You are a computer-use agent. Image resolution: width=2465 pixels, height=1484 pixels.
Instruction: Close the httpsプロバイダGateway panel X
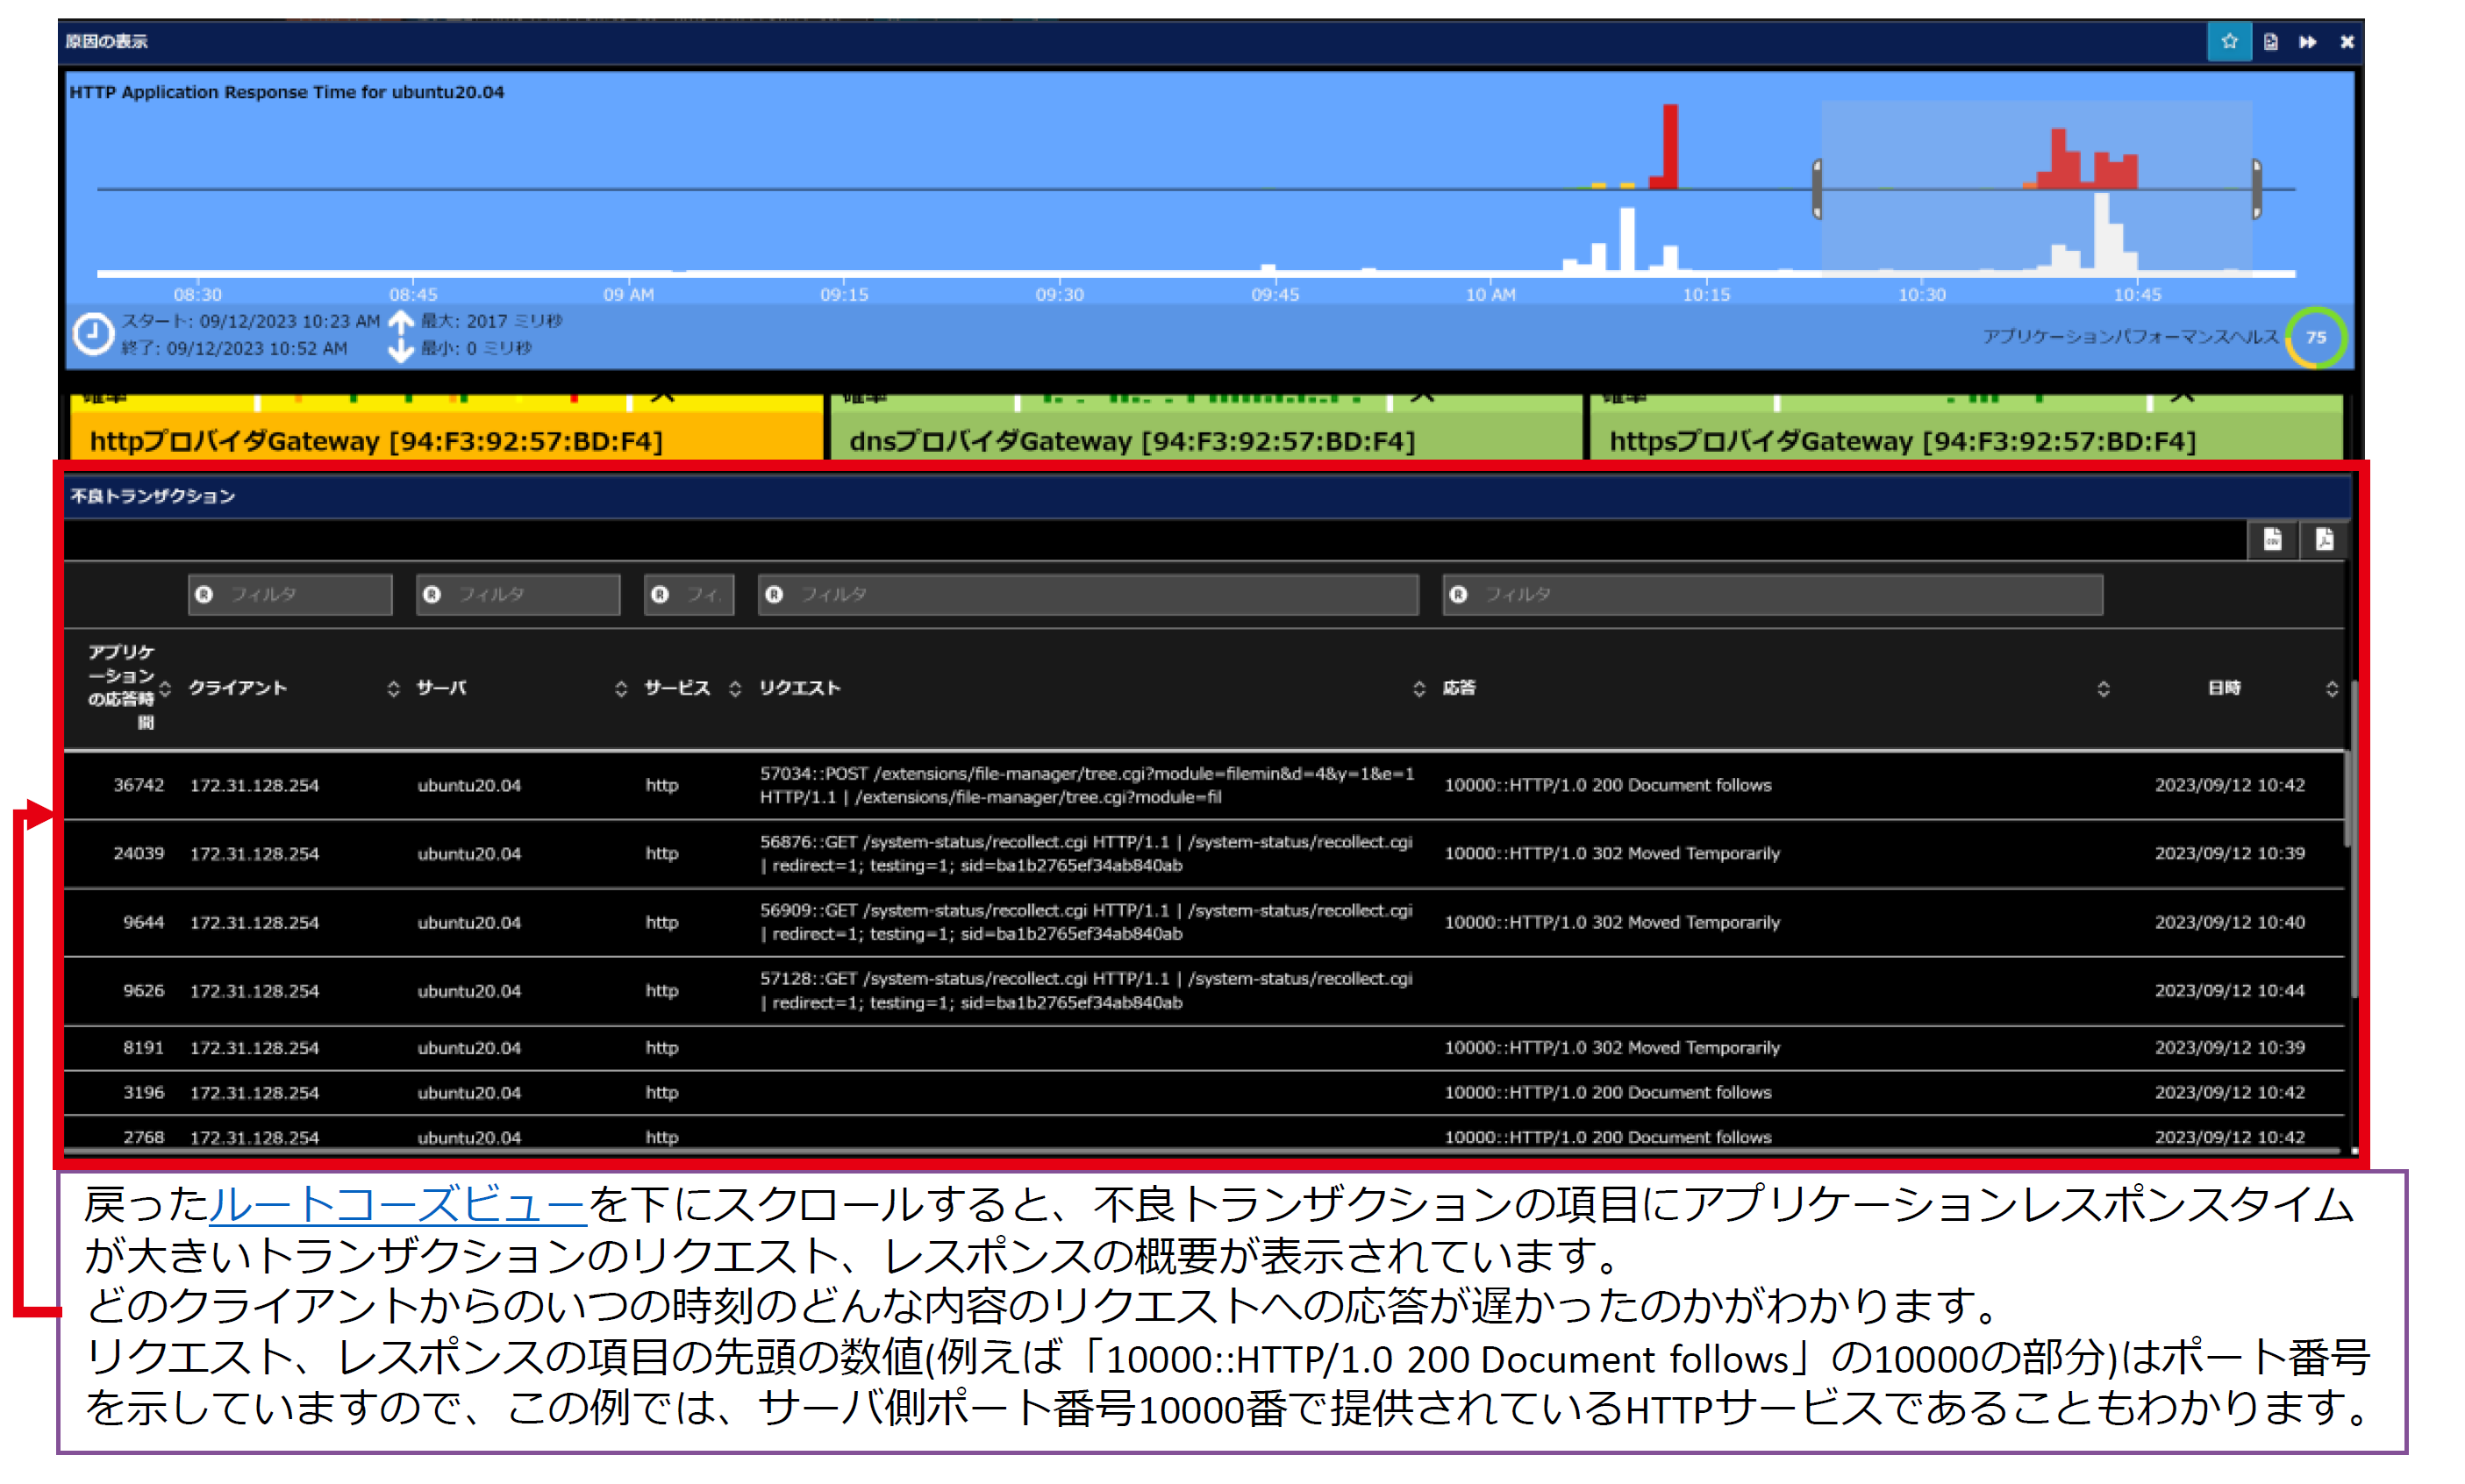[2182, 399]
